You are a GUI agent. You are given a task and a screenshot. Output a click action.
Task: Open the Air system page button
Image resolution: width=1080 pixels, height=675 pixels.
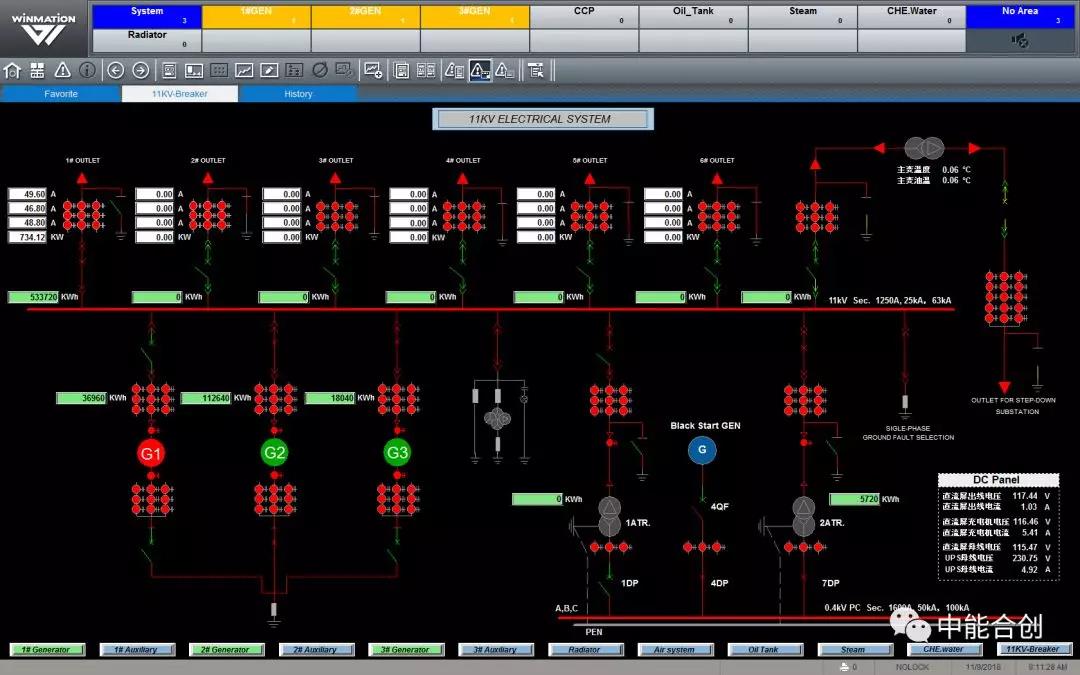(674, 650)
